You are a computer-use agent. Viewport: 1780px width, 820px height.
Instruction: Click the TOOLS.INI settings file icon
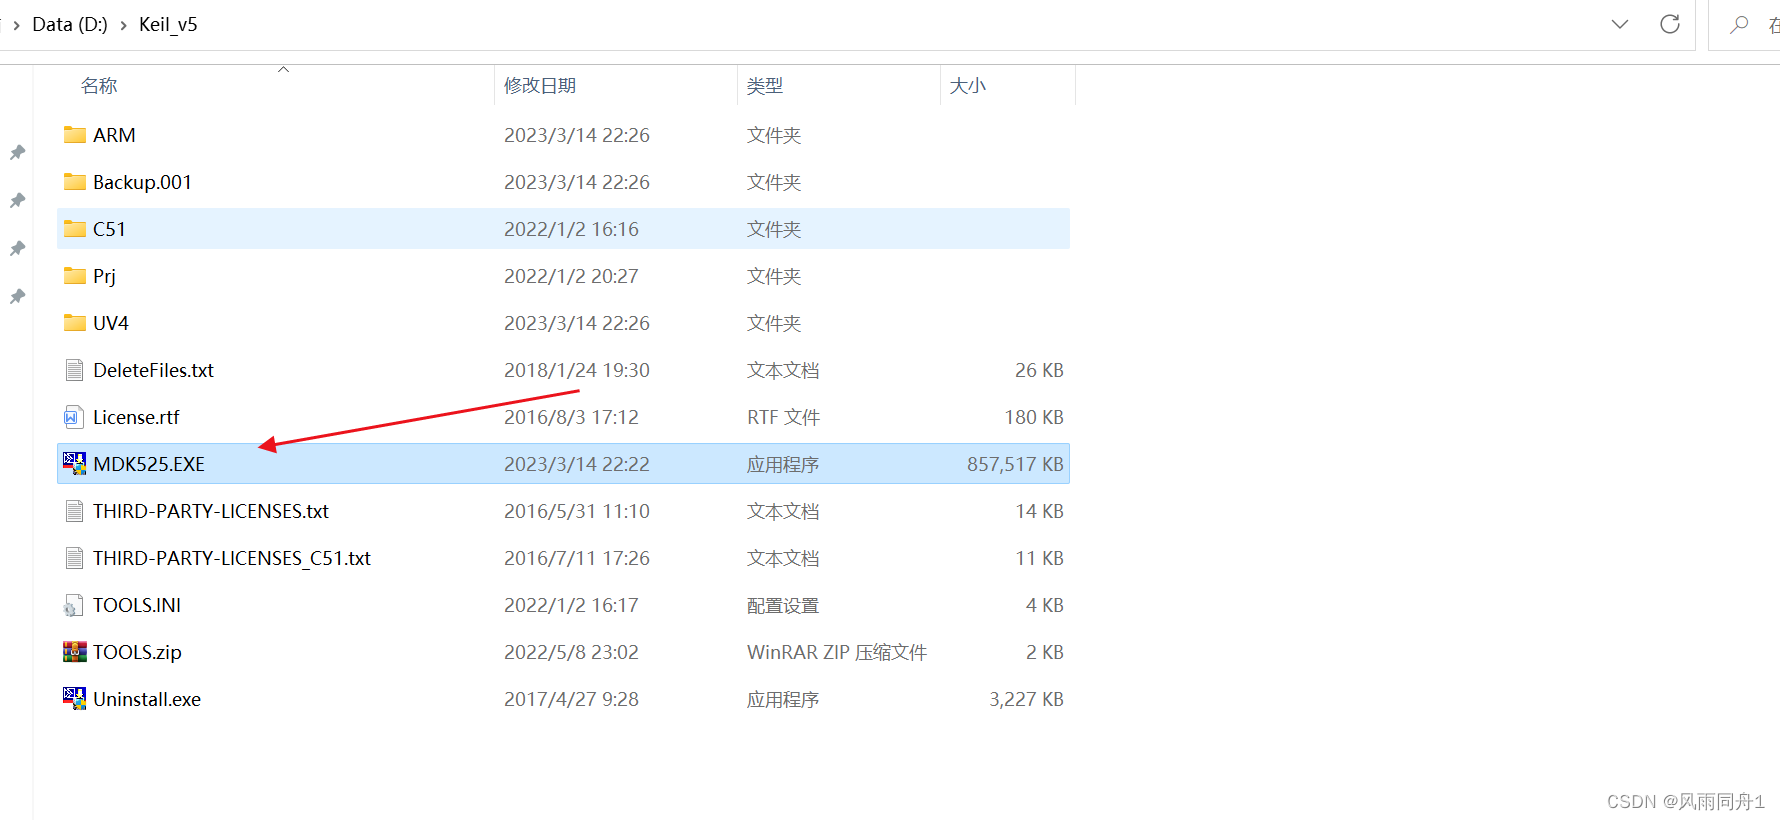74,605
